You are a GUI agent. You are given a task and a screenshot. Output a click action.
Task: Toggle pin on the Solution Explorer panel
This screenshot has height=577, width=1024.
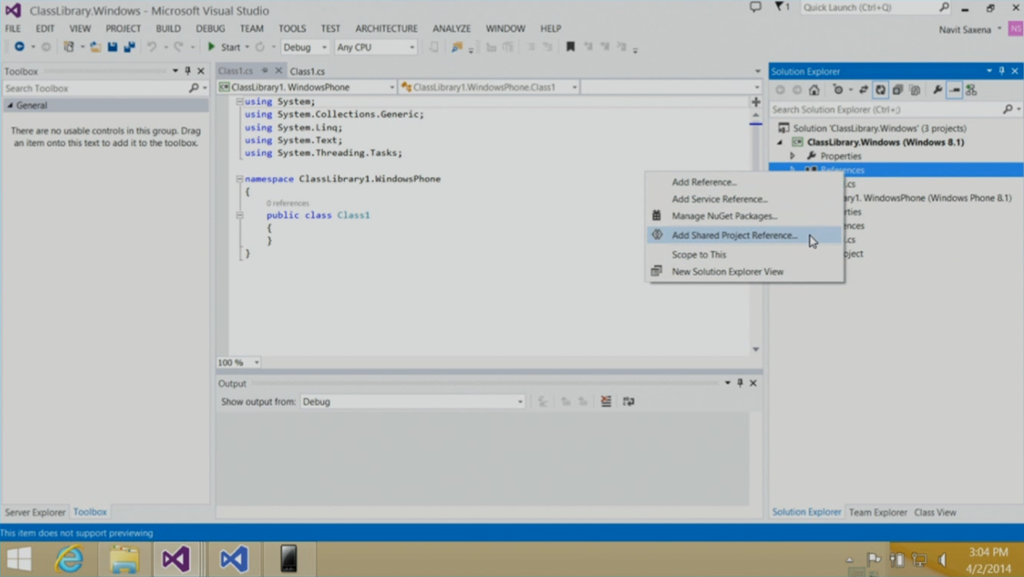1002,70
